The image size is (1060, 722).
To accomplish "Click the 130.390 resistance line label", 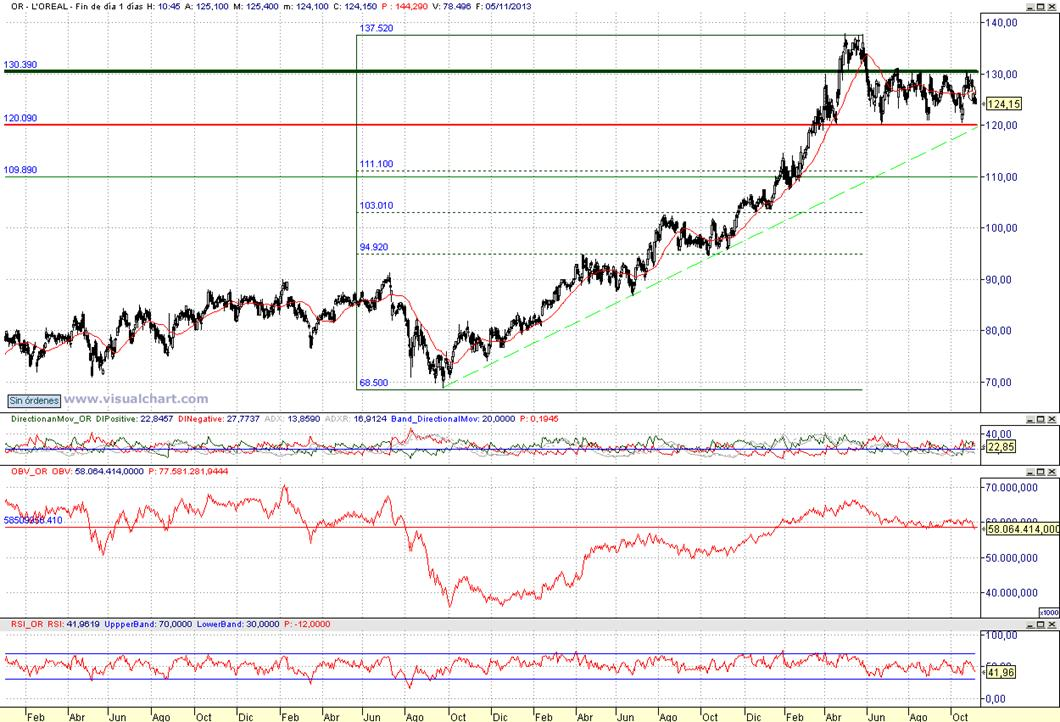I will click(20, 65).
